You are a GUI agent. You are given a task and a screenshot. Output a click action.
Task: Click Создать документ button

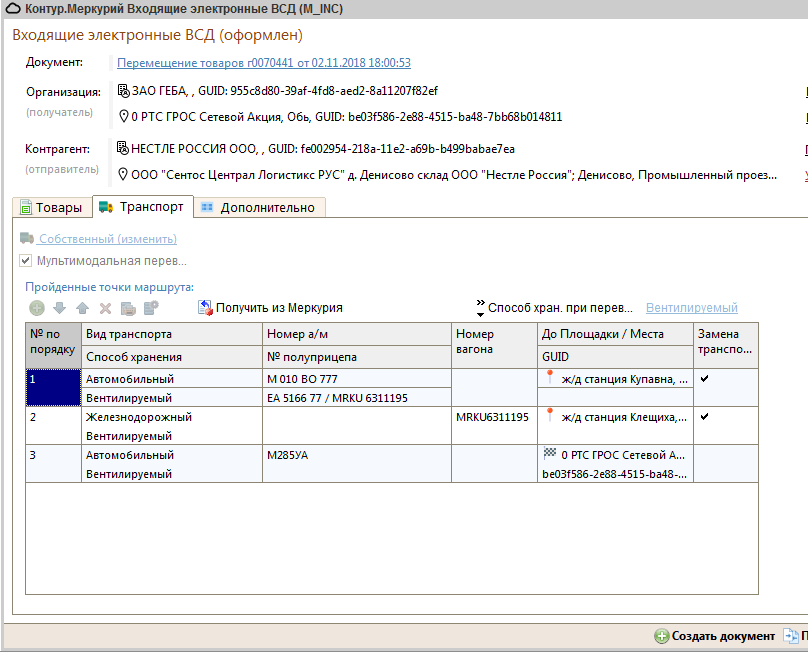coord(715,636)
